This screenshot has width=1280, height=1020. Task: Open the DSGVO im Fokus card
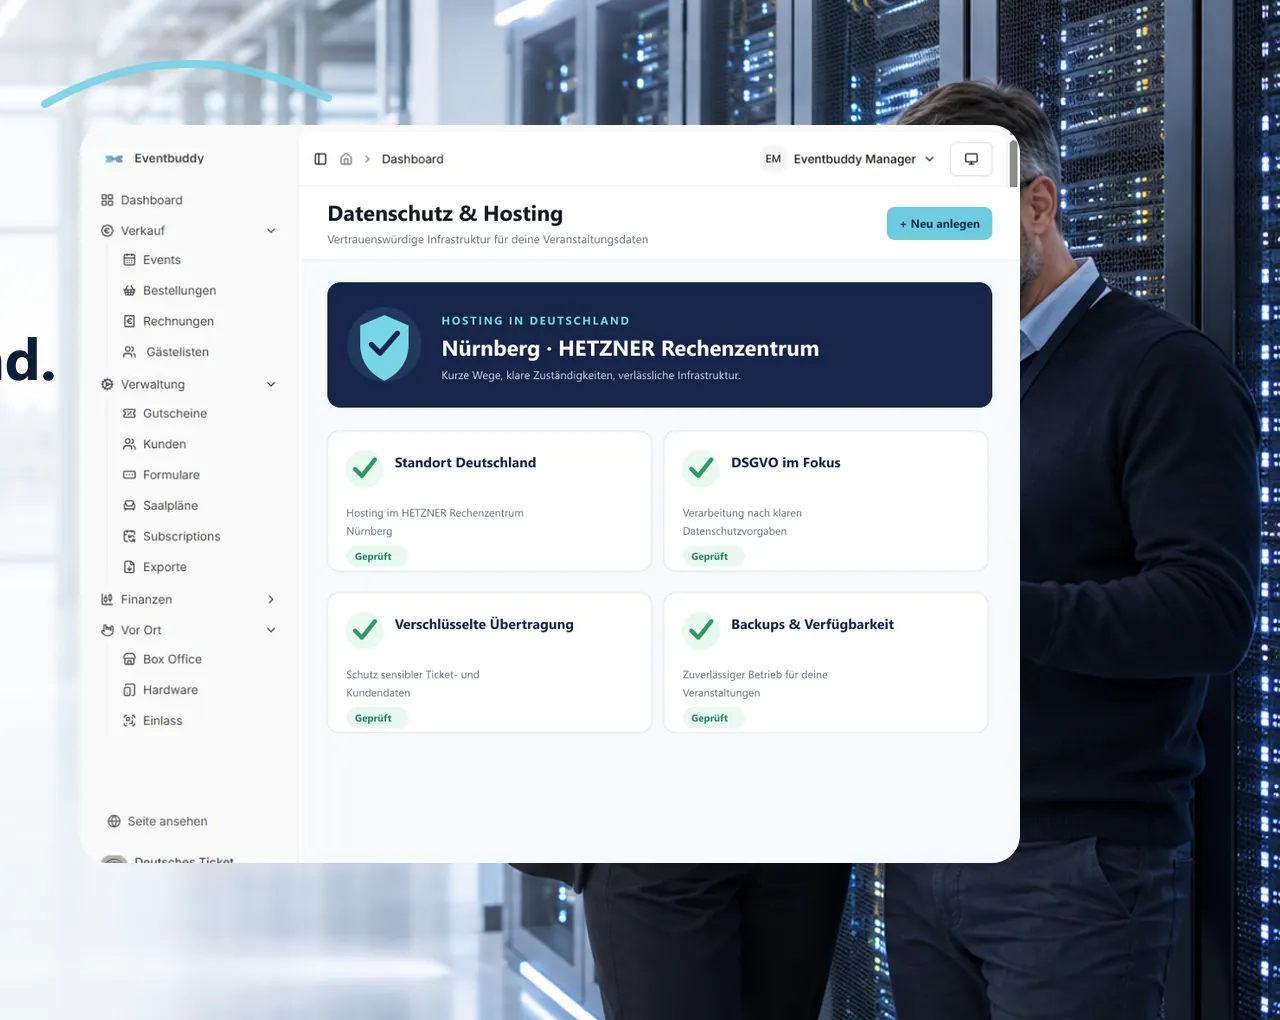[826, 501]
